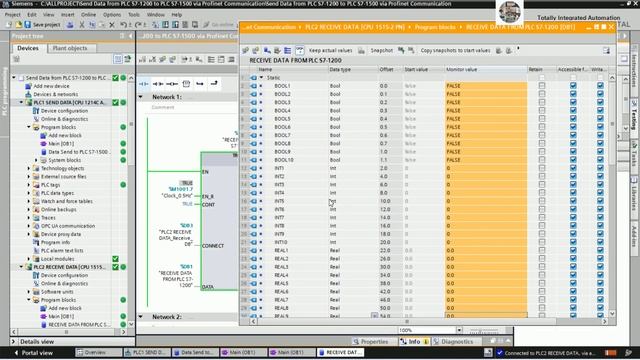Image resolution: width=640 pixels, height=360 pixels.
Task: Collapse project tree with arrow icon
Action: [x=131, y=36]
